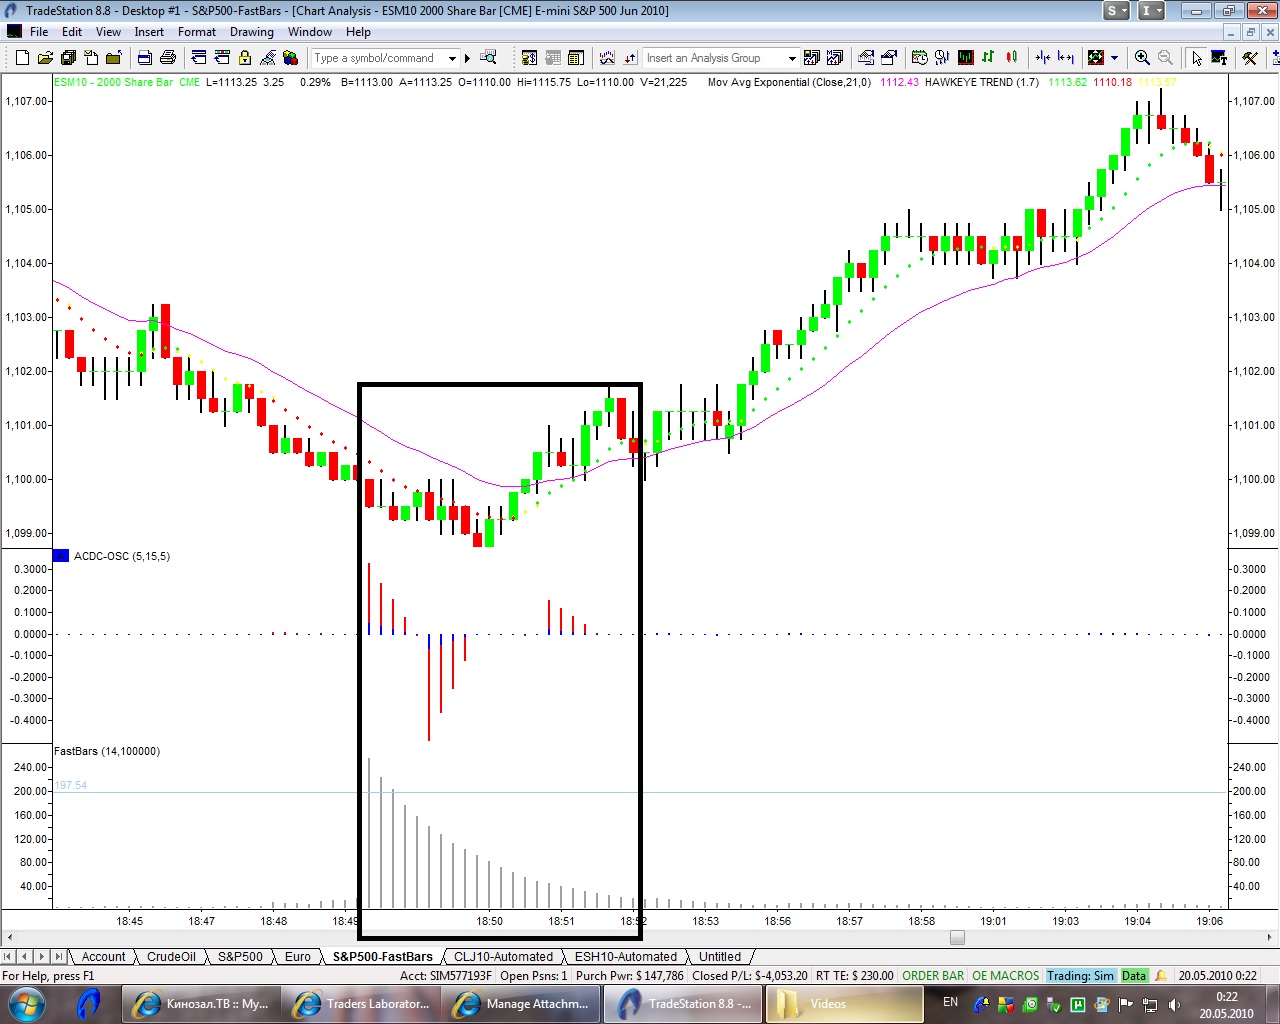Switch to the CrudeOil workspace tab
This screenshot has height=1024, width=1280.
coord(171,957)
